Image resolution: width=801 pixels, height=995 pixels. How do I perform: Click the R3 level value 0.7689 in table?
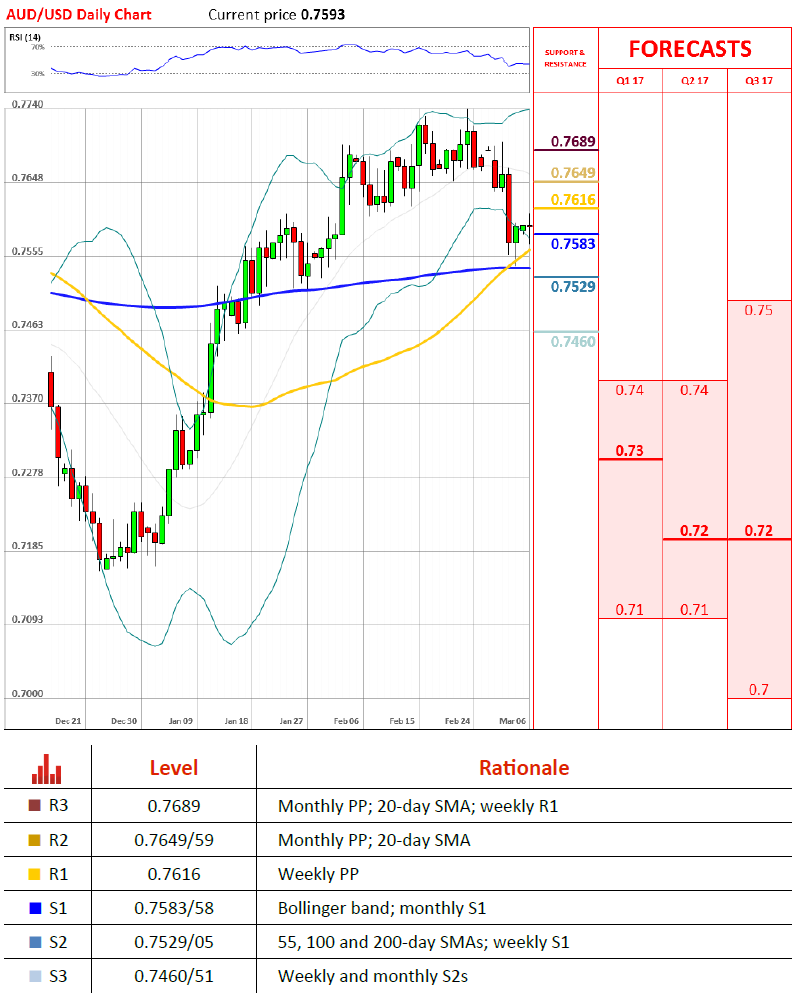pyautogui.click(x=174, y=806)
